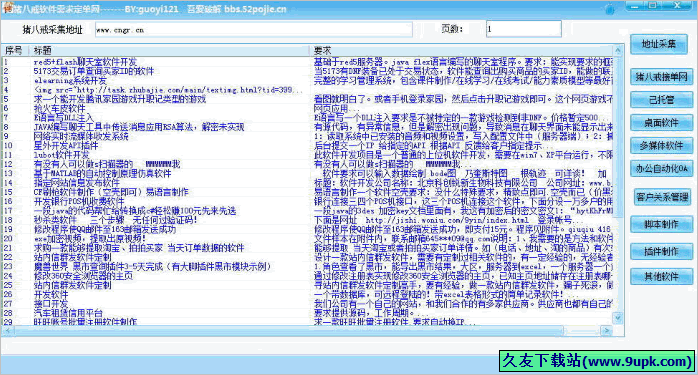Click the vertical scrollbar's down arrow
Screen dimensions: 698x375
[x=617, y=318]
